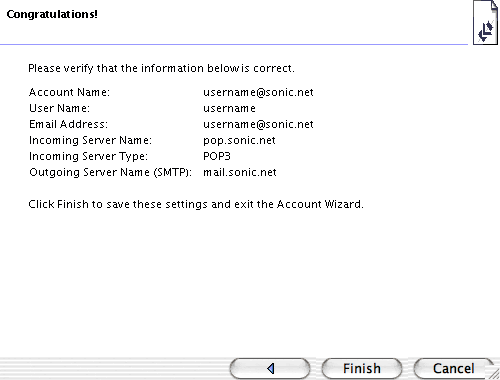Viewport: 500px width, 380px height.
Task: Click the value pop.sonic.net
Action: pyautogui.click(x=239, y=141)
